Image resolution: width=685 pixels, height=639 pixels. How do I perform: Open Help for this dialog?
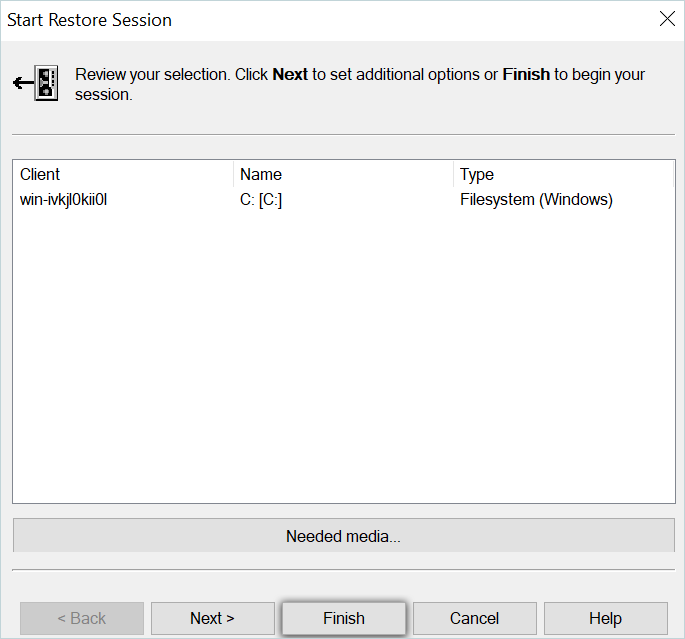click(605, 618)
